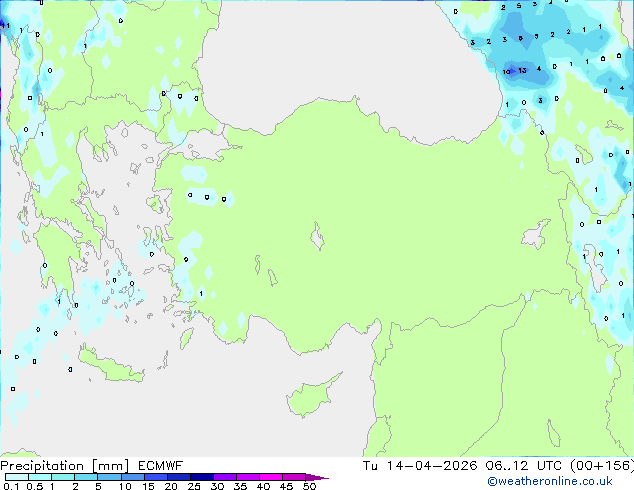The width and height of the screenshot is (634, 490).
Task: Click the 'ECMWF' model label
Action: tap(161, 466)
